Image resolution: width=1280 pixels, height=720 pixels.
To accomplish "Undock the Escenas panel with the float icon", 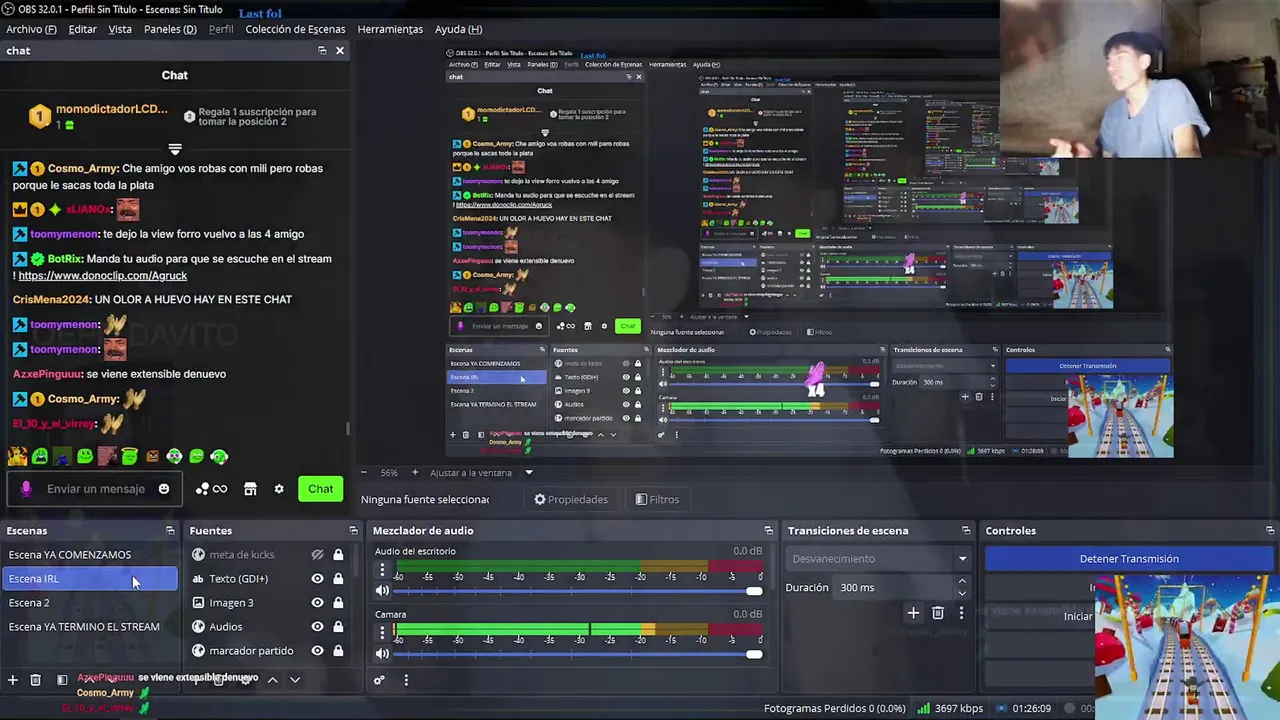I will tap(170, 531).
